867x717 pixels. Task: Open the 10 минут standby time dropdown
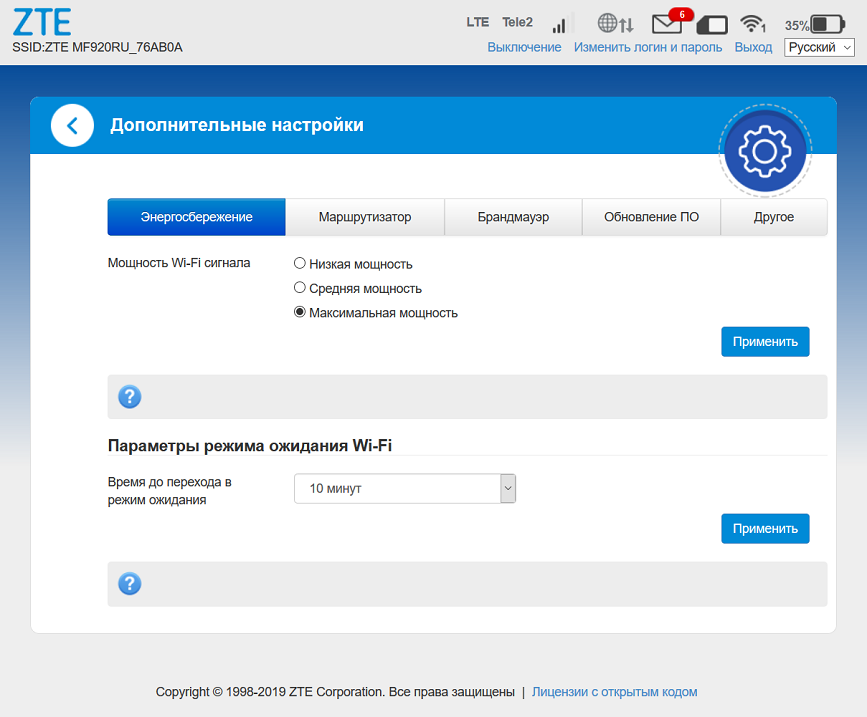point(404,489)
